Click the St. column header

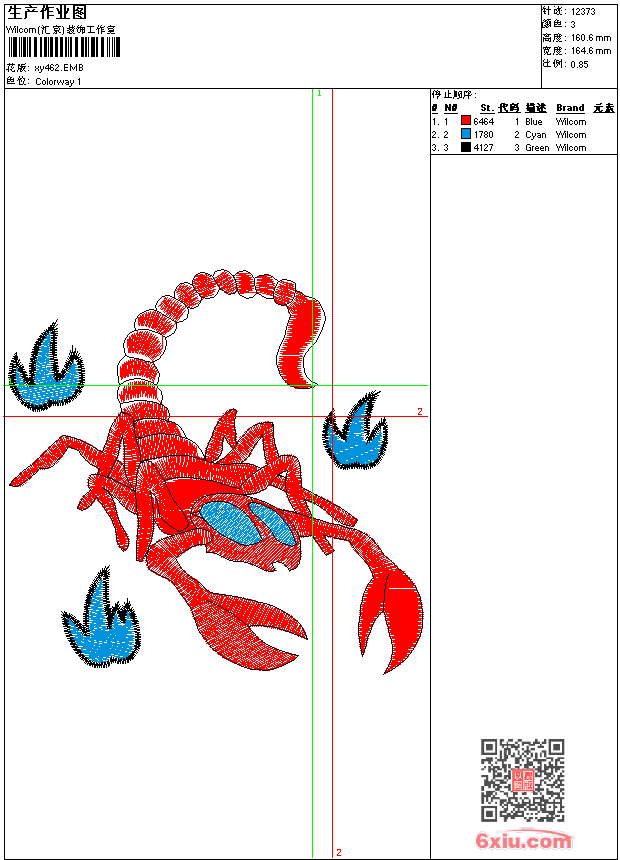coord(486,108)
